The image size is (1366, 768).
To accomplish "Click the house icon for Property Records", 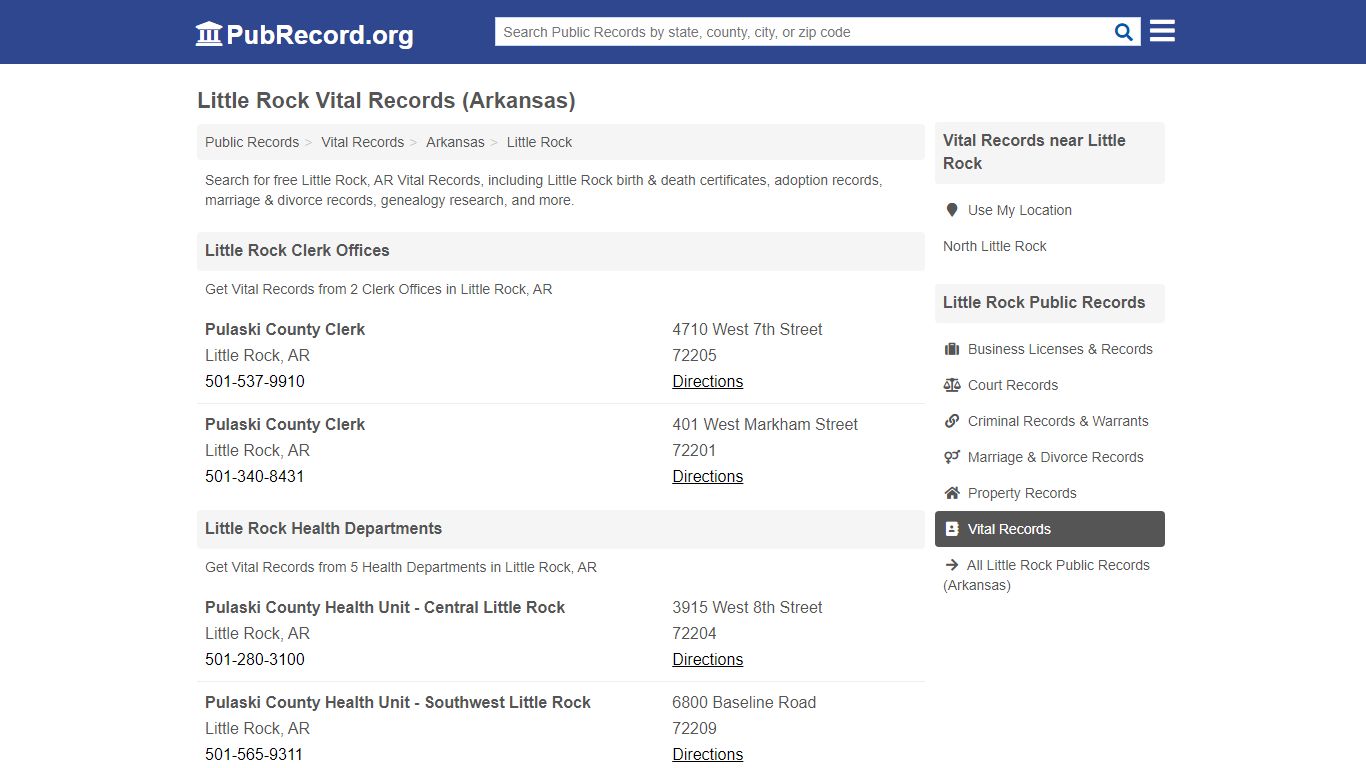I will 952,493.
